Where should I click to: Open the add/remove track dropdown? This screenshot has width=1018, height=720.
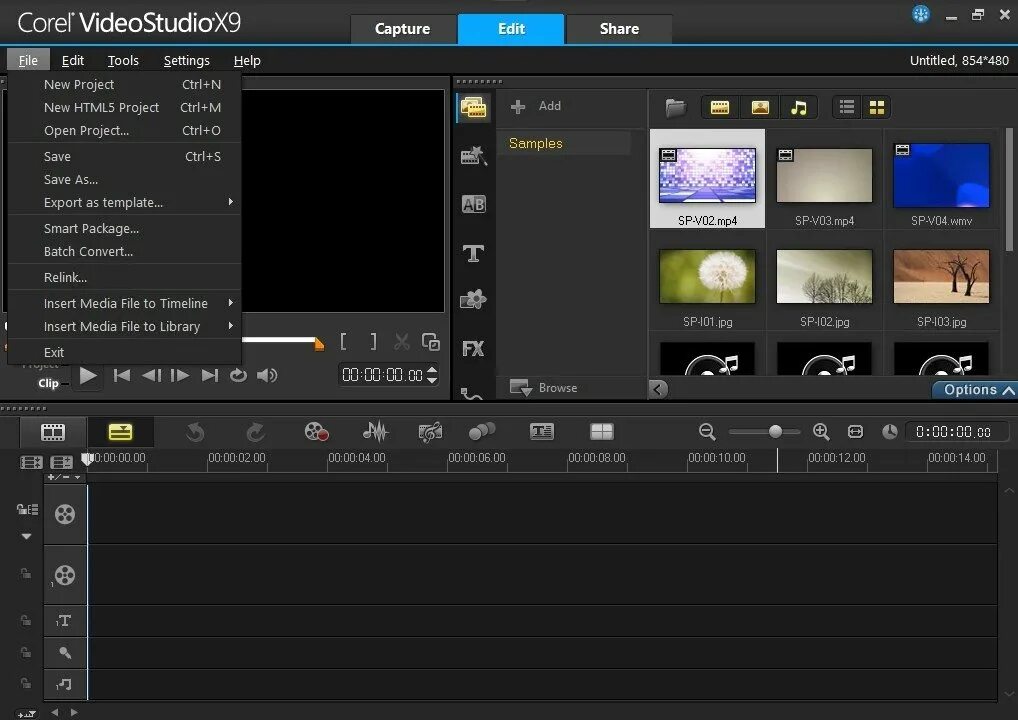[64, 477]
